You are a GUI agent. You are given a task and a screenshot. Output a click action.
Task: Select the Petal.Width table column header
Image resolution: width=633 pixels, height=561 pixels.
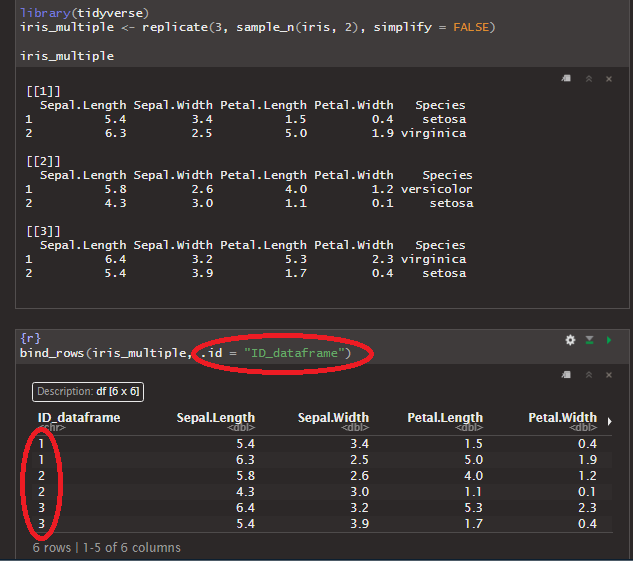click(x=562, y=417)
